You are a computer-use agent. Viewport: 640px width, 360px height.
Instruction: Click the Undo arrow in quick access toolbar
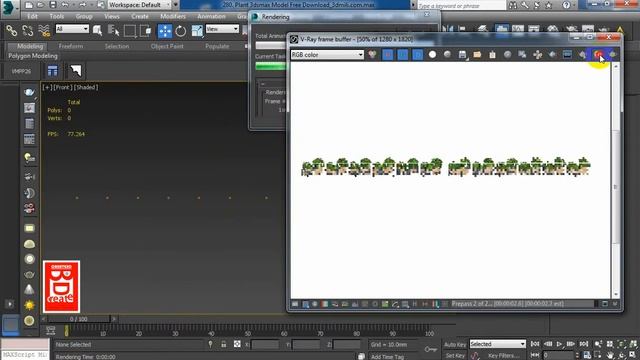point(65,5)
